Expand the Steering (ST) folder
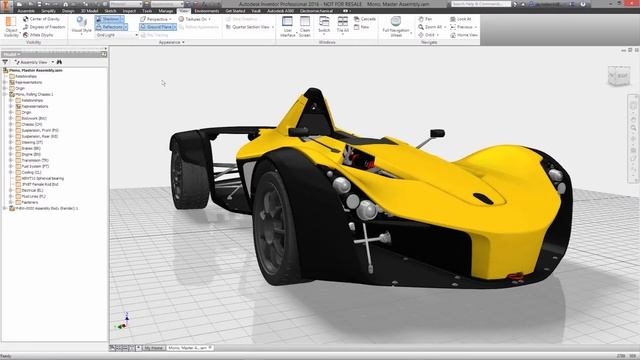Screen dimensions: 640x360 tap(11, 142)
